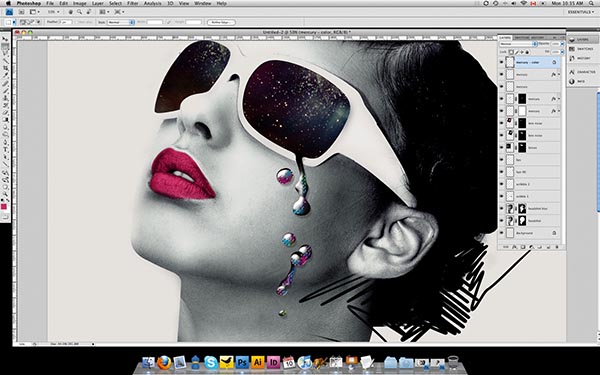Click the Essentials workspace button
The image size is (600, 375).
coord(580,12)
